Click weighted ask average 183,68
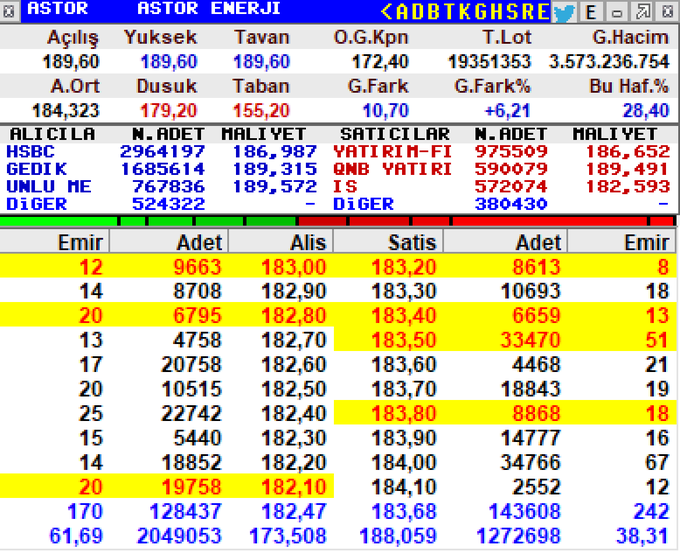The image size is (680, 551). tap(404, 512)
